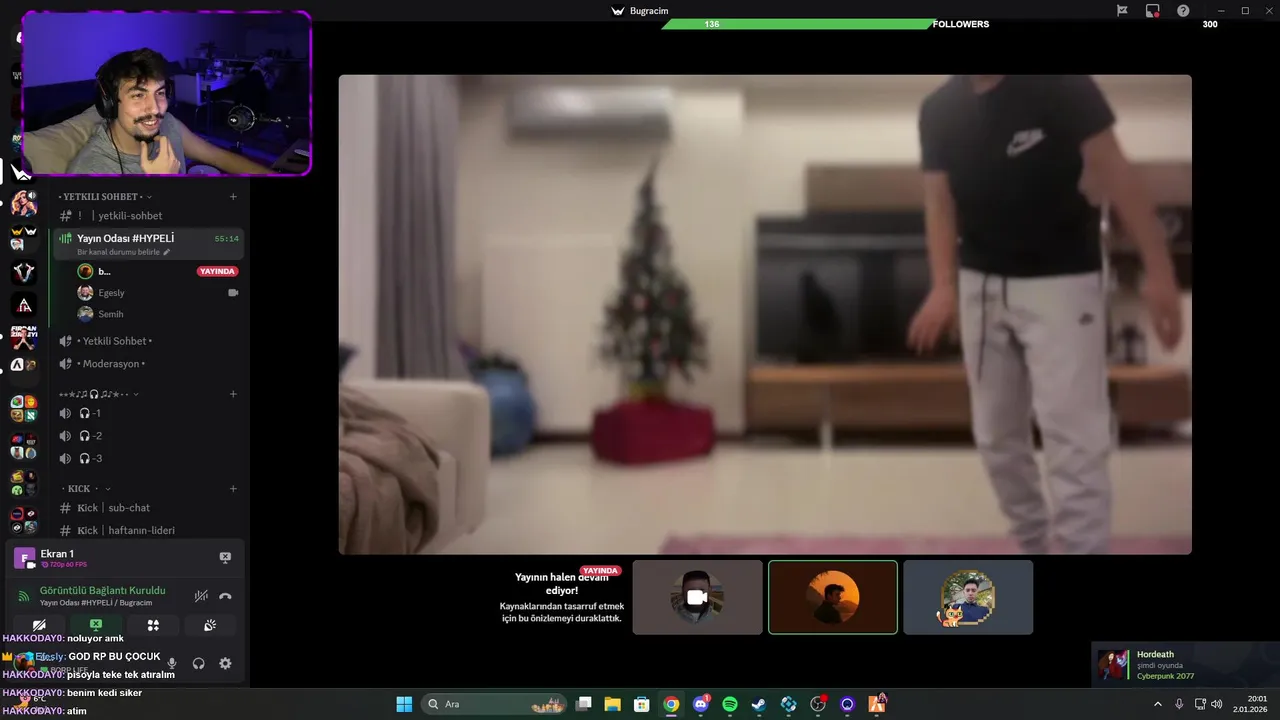
Task: Collapse YETKILI SOHBET category
Action: (105, 197)
